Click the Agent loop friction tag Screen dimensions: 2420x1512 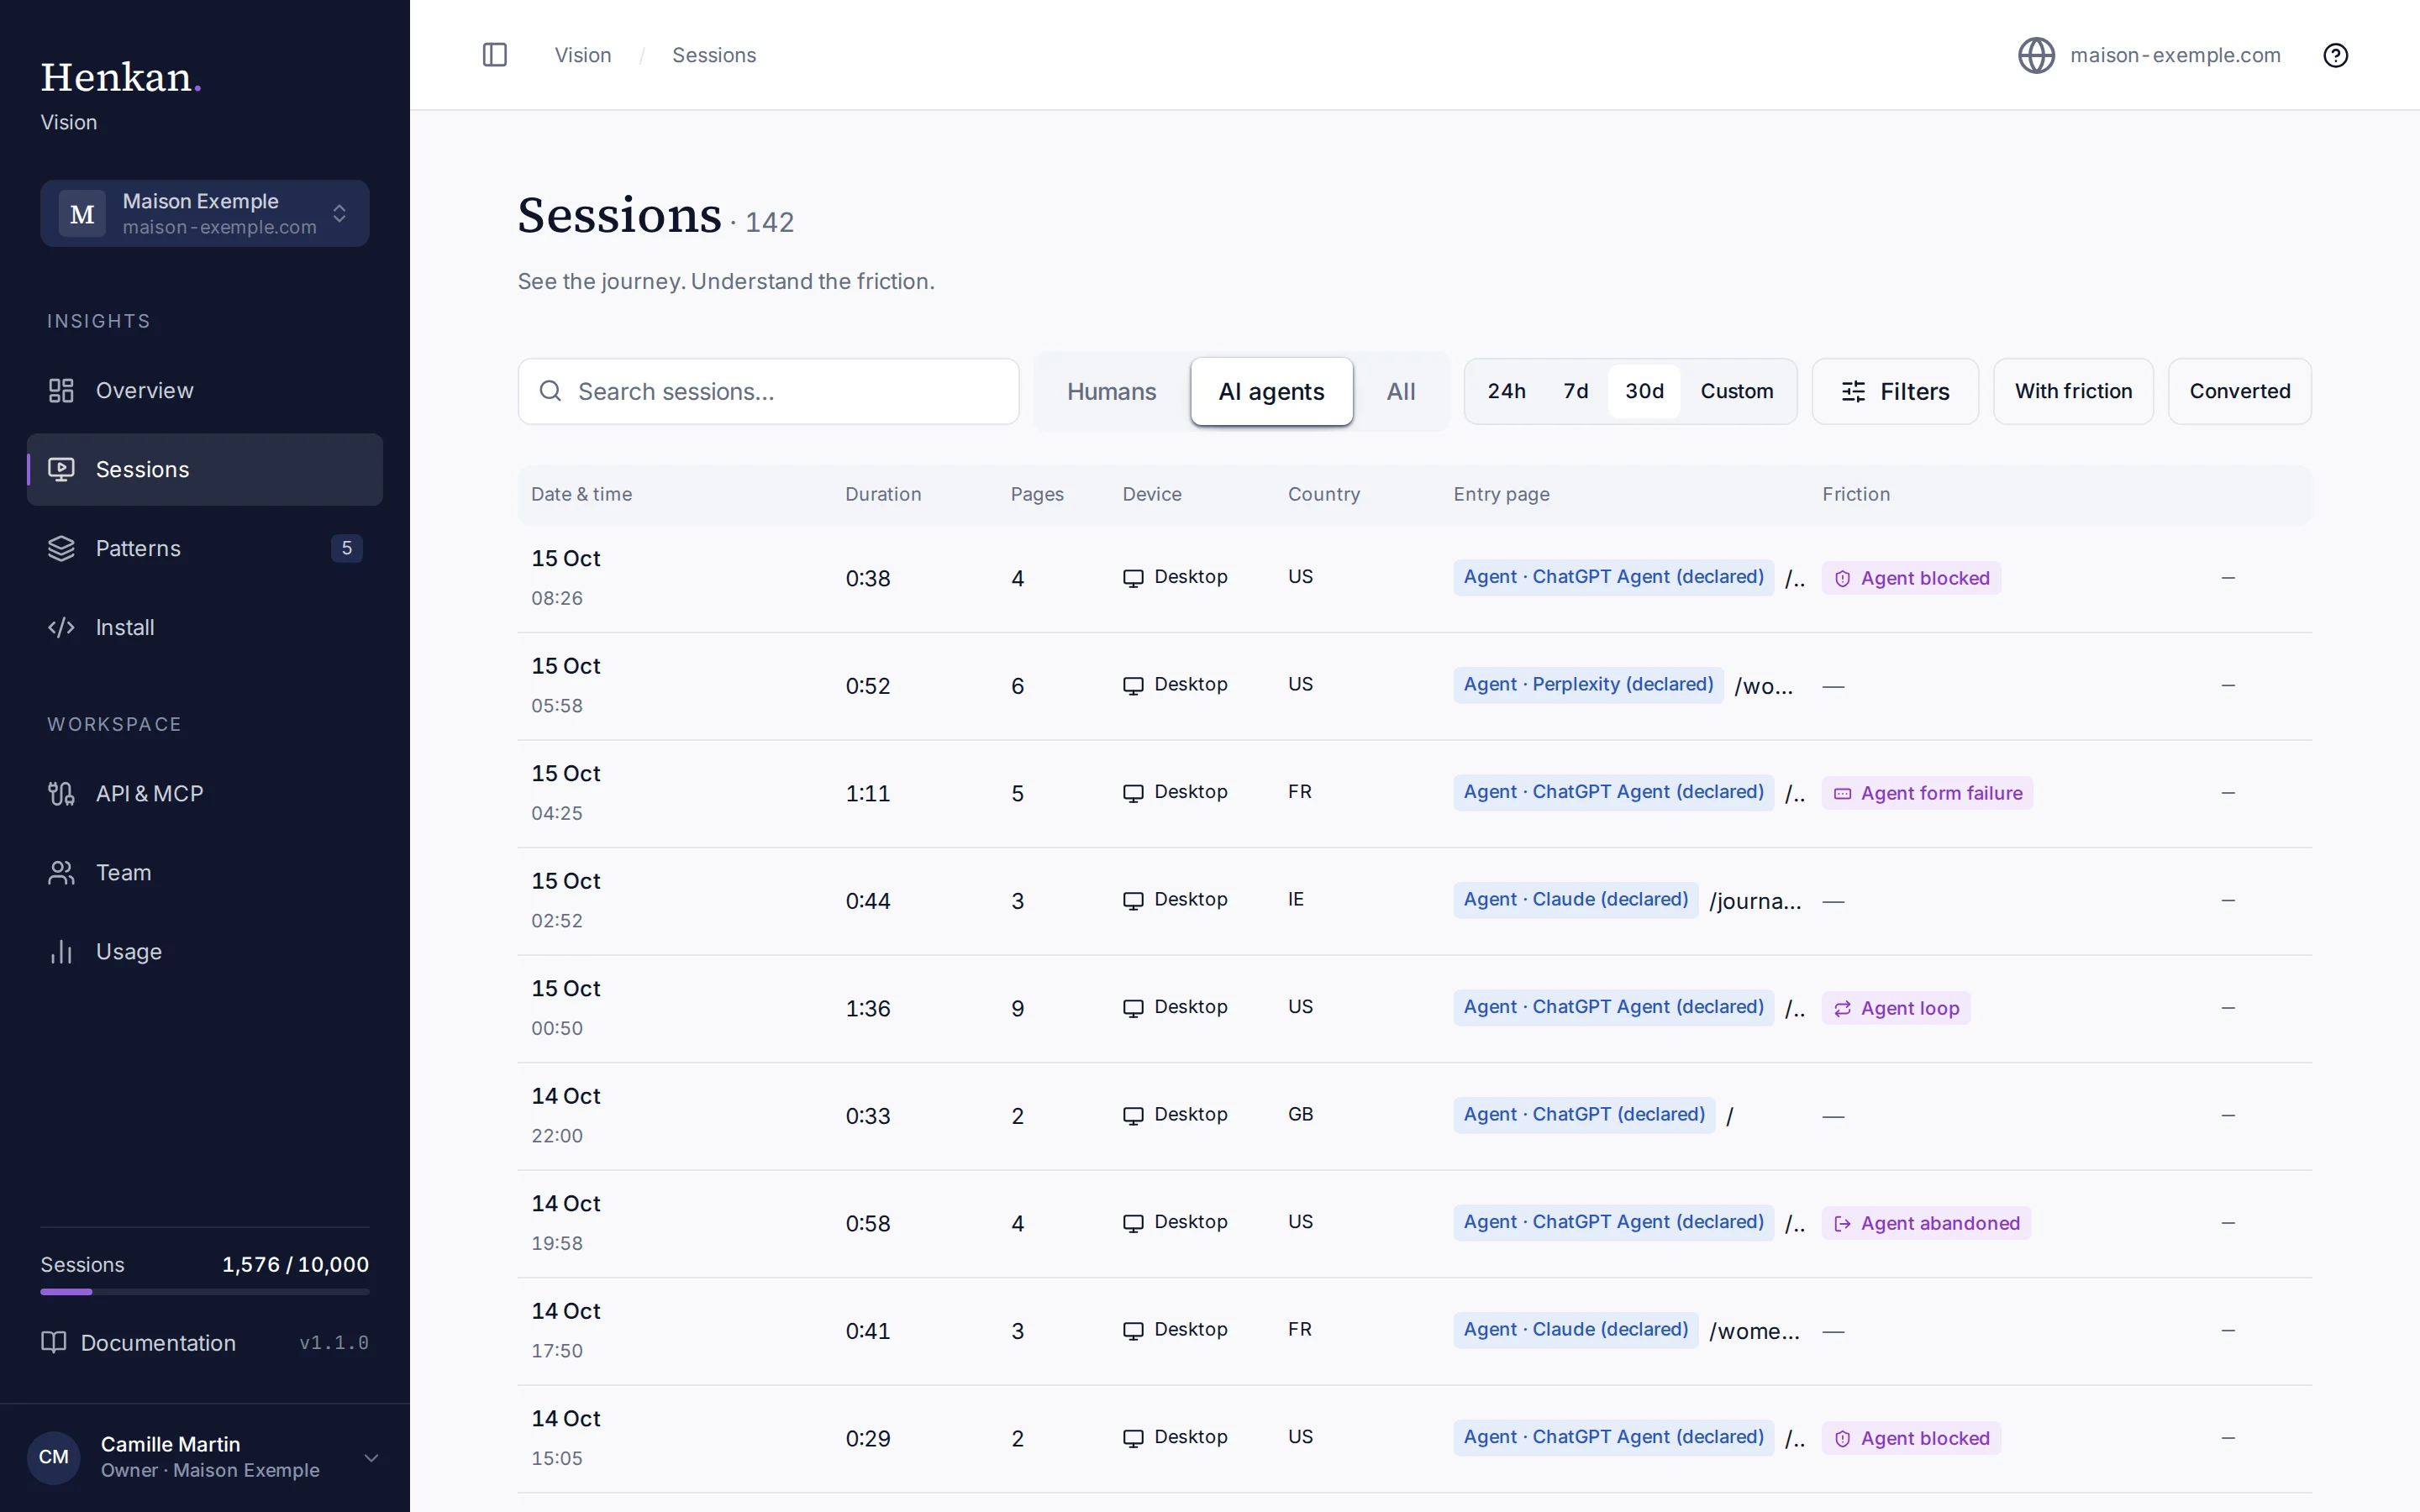[x=1896, y=1008]
